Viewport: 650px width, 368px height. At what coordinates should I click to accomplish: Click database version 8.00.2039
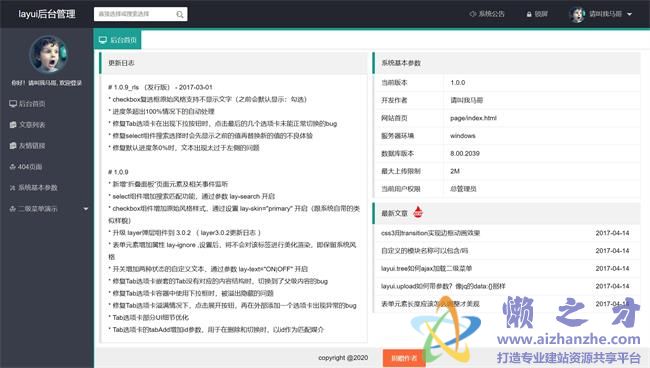(465, 153)
